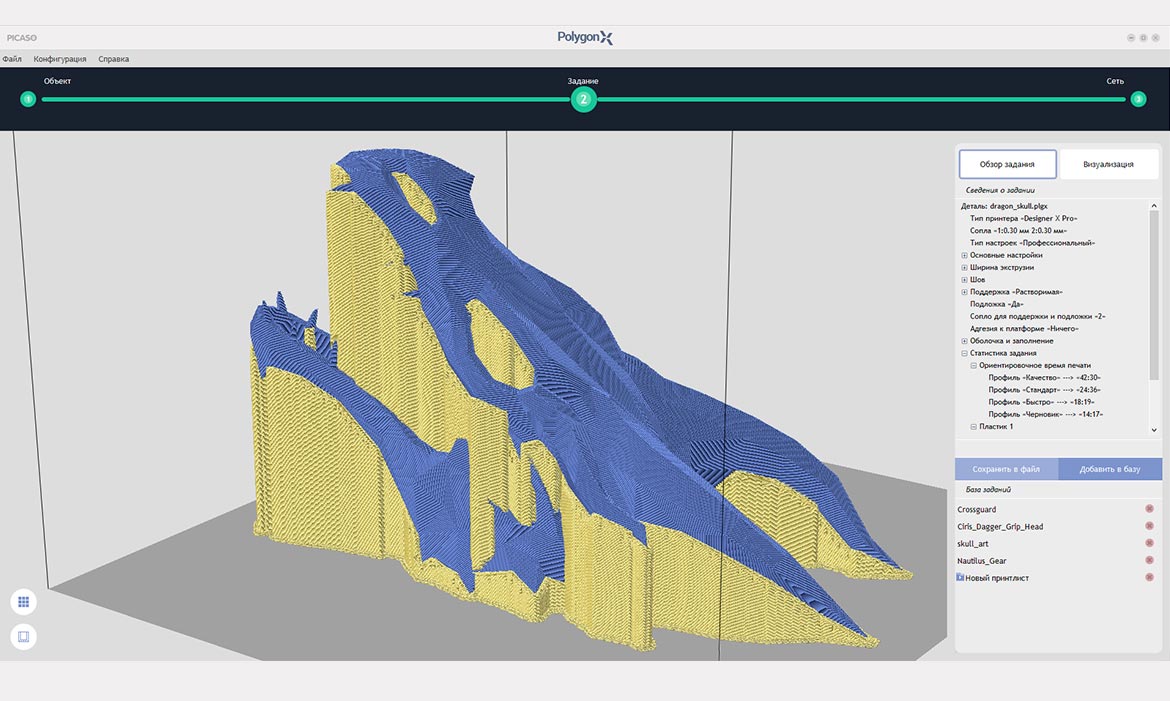Expand the Ширина экструзии node
This screenshot has width=1170, height=701.
[x=964, y=267]
